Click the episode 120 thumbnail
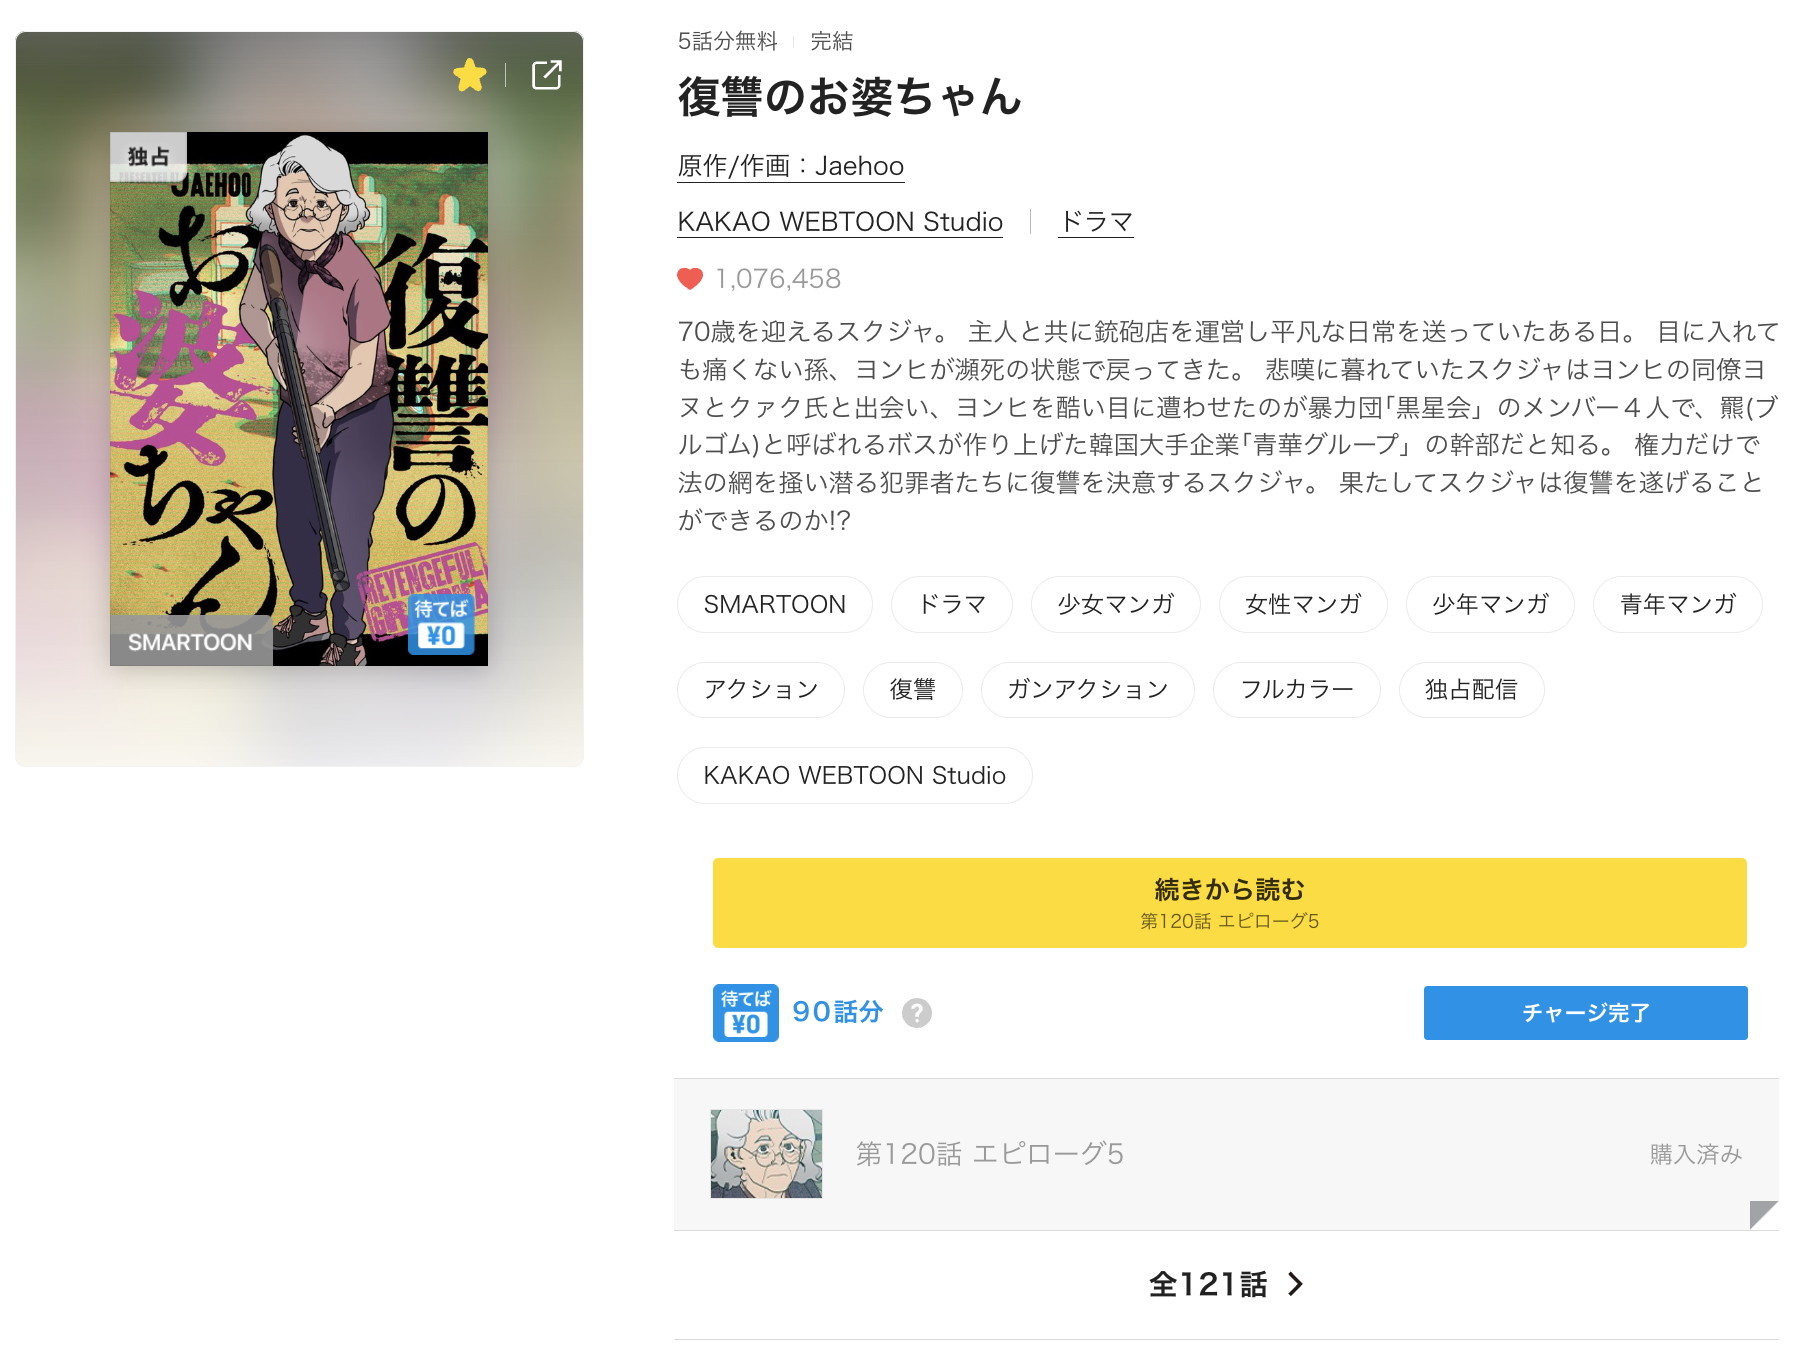Image resolution: width=1812 pixels, height=1358 pixels. [766, 1154]
